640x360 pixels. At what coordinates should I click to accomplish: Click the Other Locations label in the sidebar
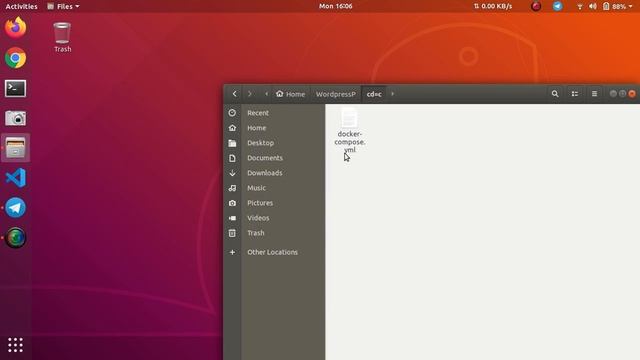coord(272,252)
